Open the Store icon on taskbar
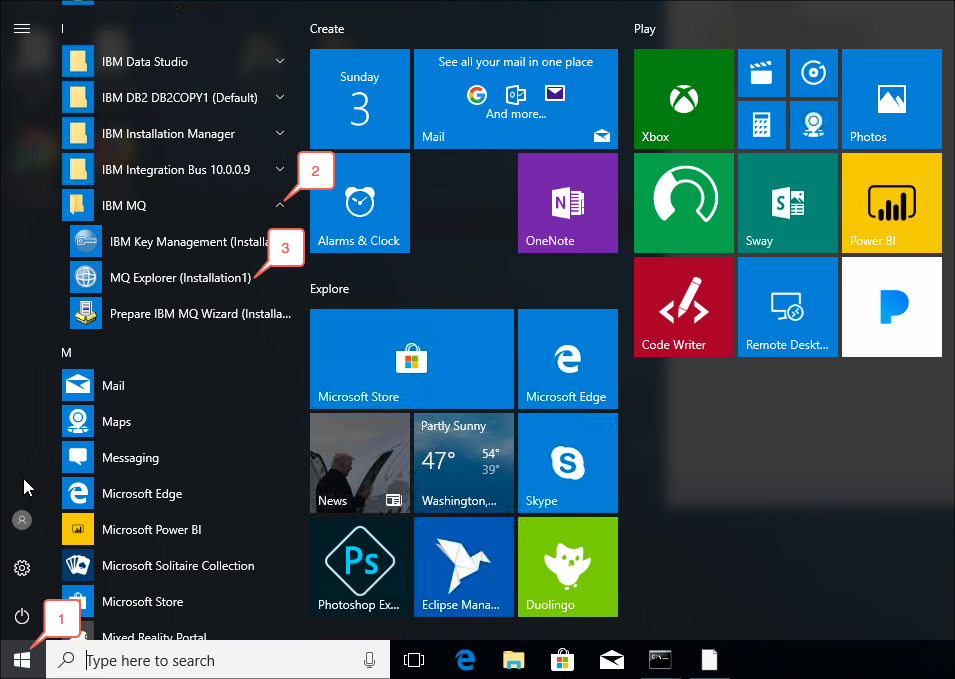This screenshot has width=955, height=679. (562, 660)
